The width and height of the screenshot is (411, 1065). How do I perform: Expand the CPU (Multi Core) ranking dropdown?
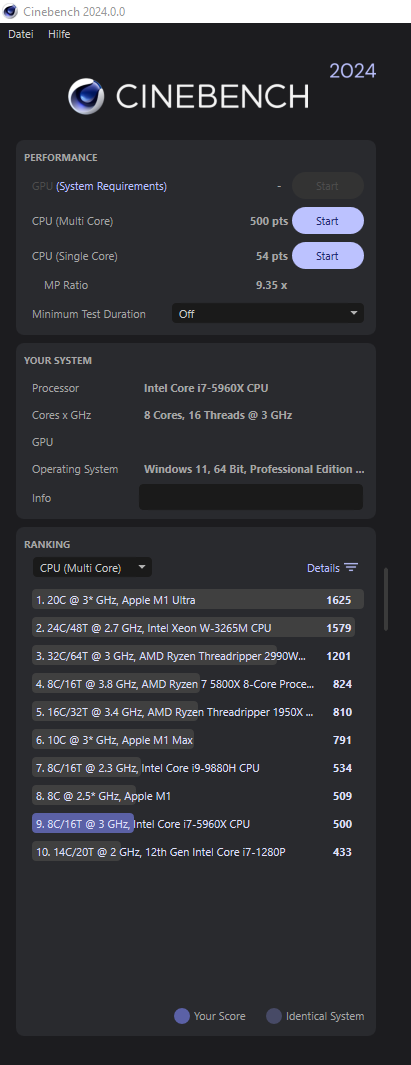[x=92, y=568]
